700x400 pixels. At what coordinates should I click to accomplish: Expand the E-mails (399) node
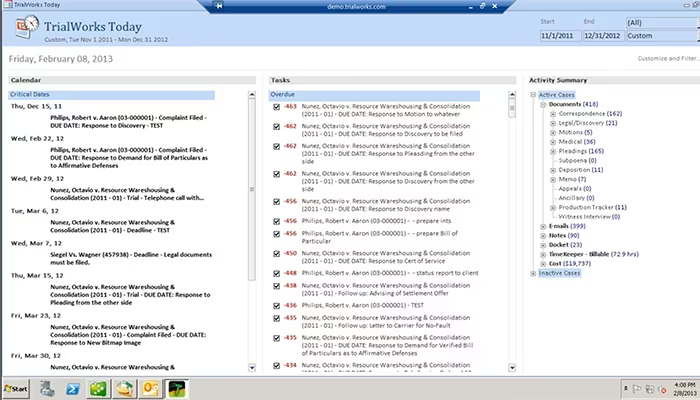pos(543,226)
